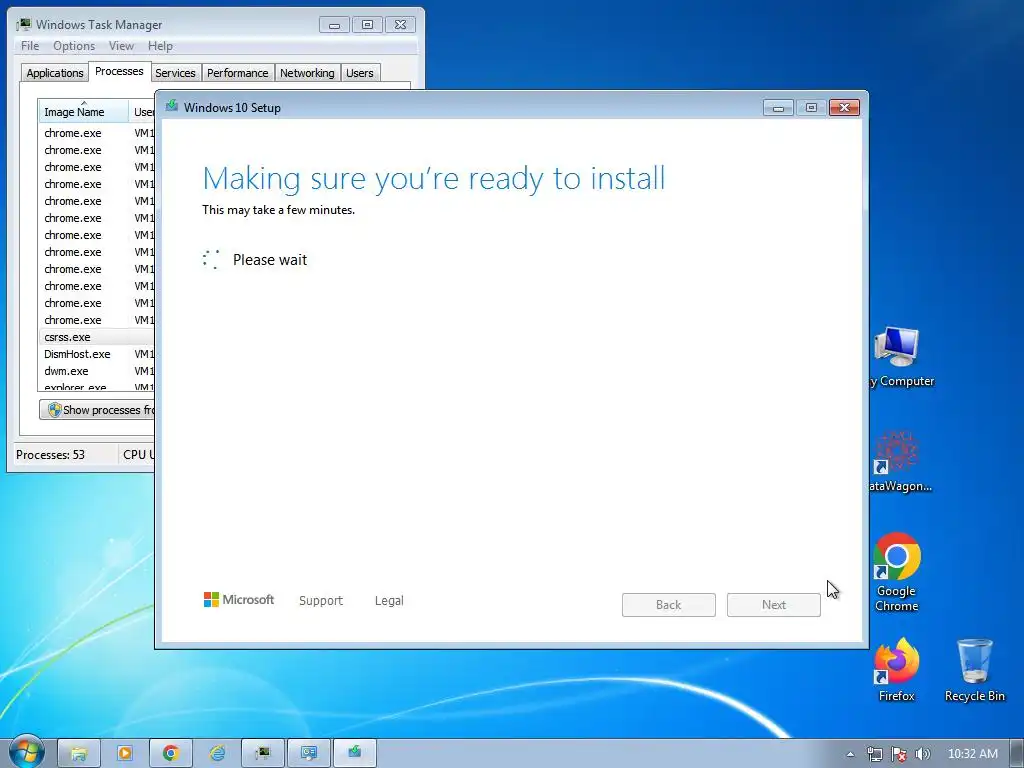This screenshot has width=1024, height=768.
Task: Minimize the Task Manager window
Action: click(x=334, y=25)
